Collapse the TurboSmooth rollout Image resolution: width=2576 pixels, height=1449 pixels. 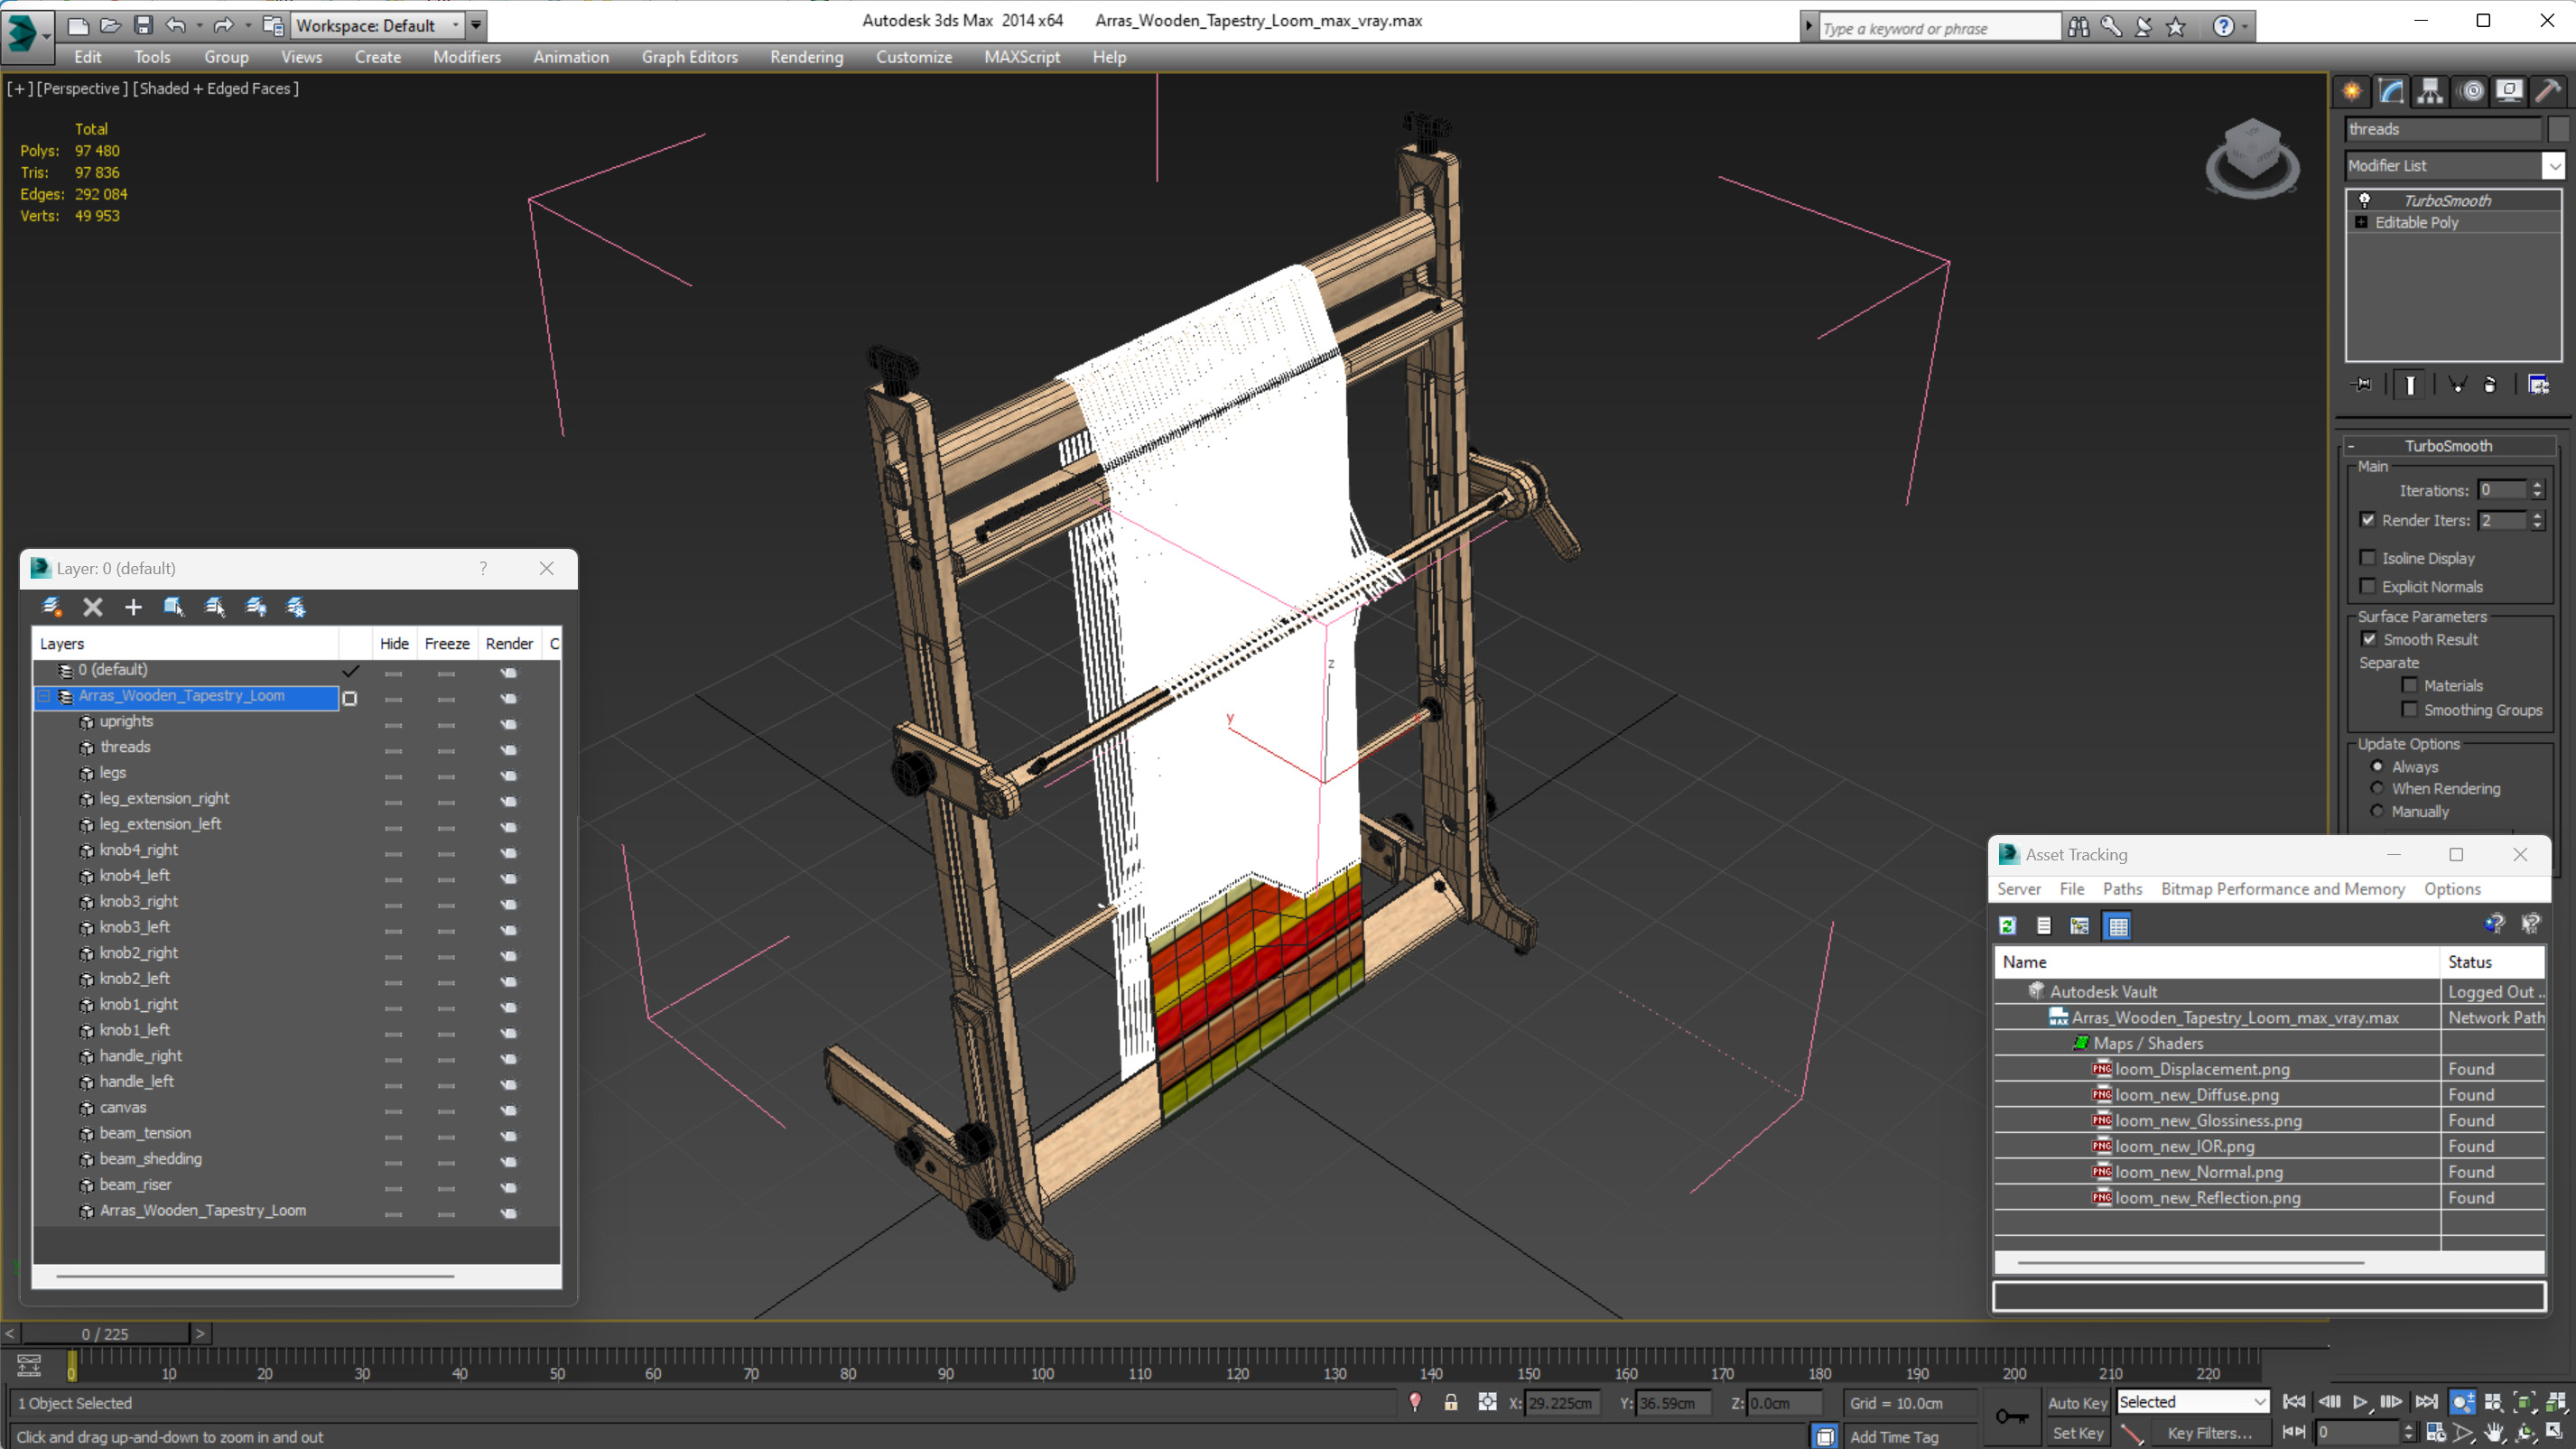click(x=2350, y=446)
